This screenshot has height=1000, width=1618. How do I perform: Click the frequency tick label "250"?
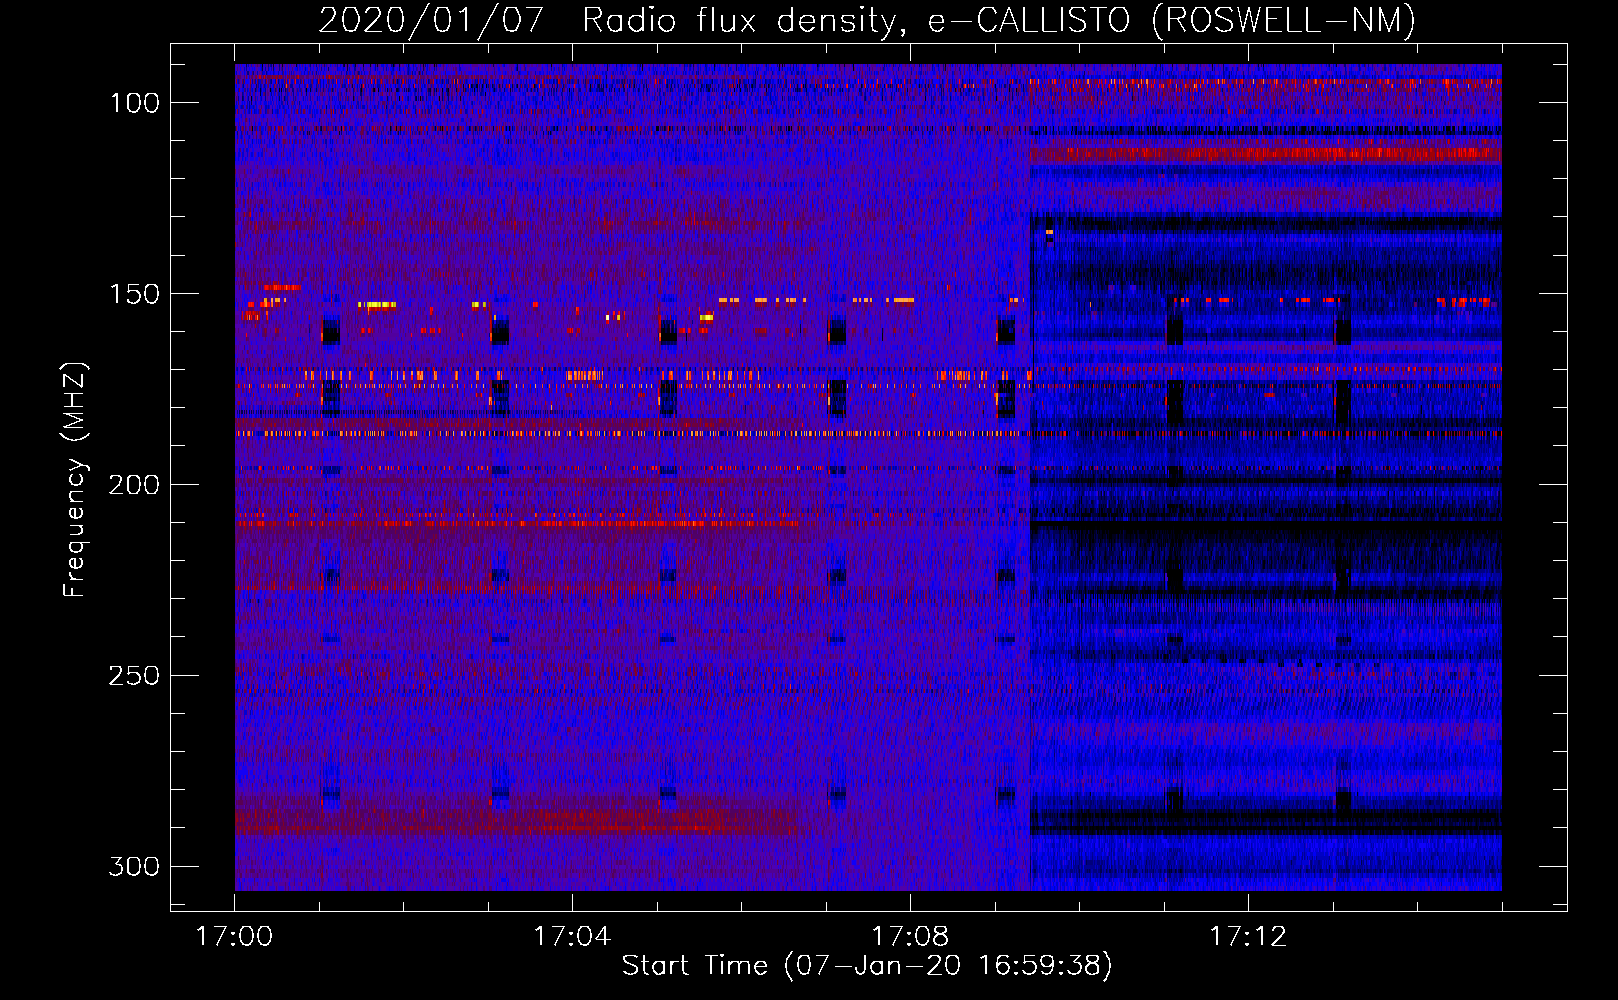click(134, 676)
